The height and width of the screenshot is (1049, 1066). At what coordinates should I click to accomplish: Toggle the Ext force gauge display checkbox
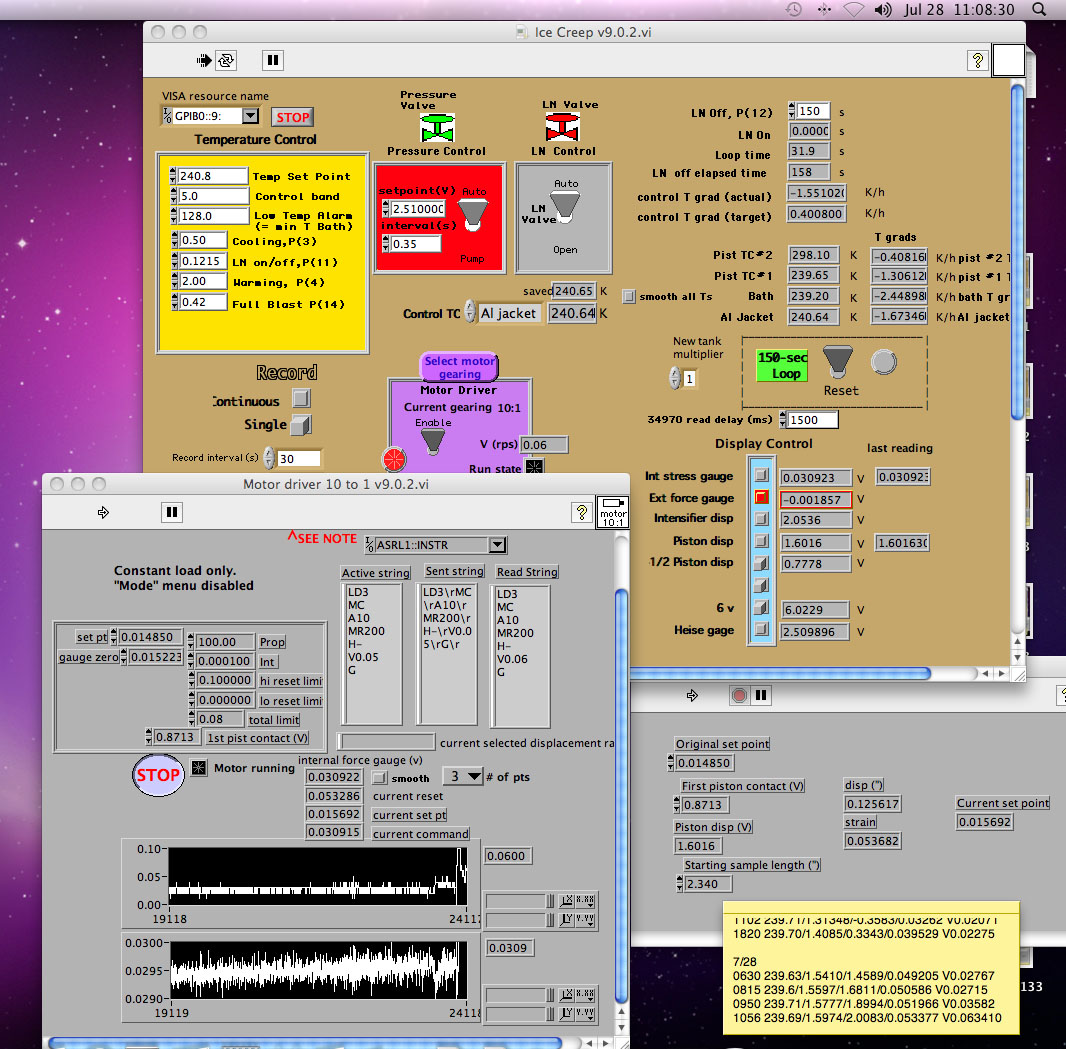point(761,498)
